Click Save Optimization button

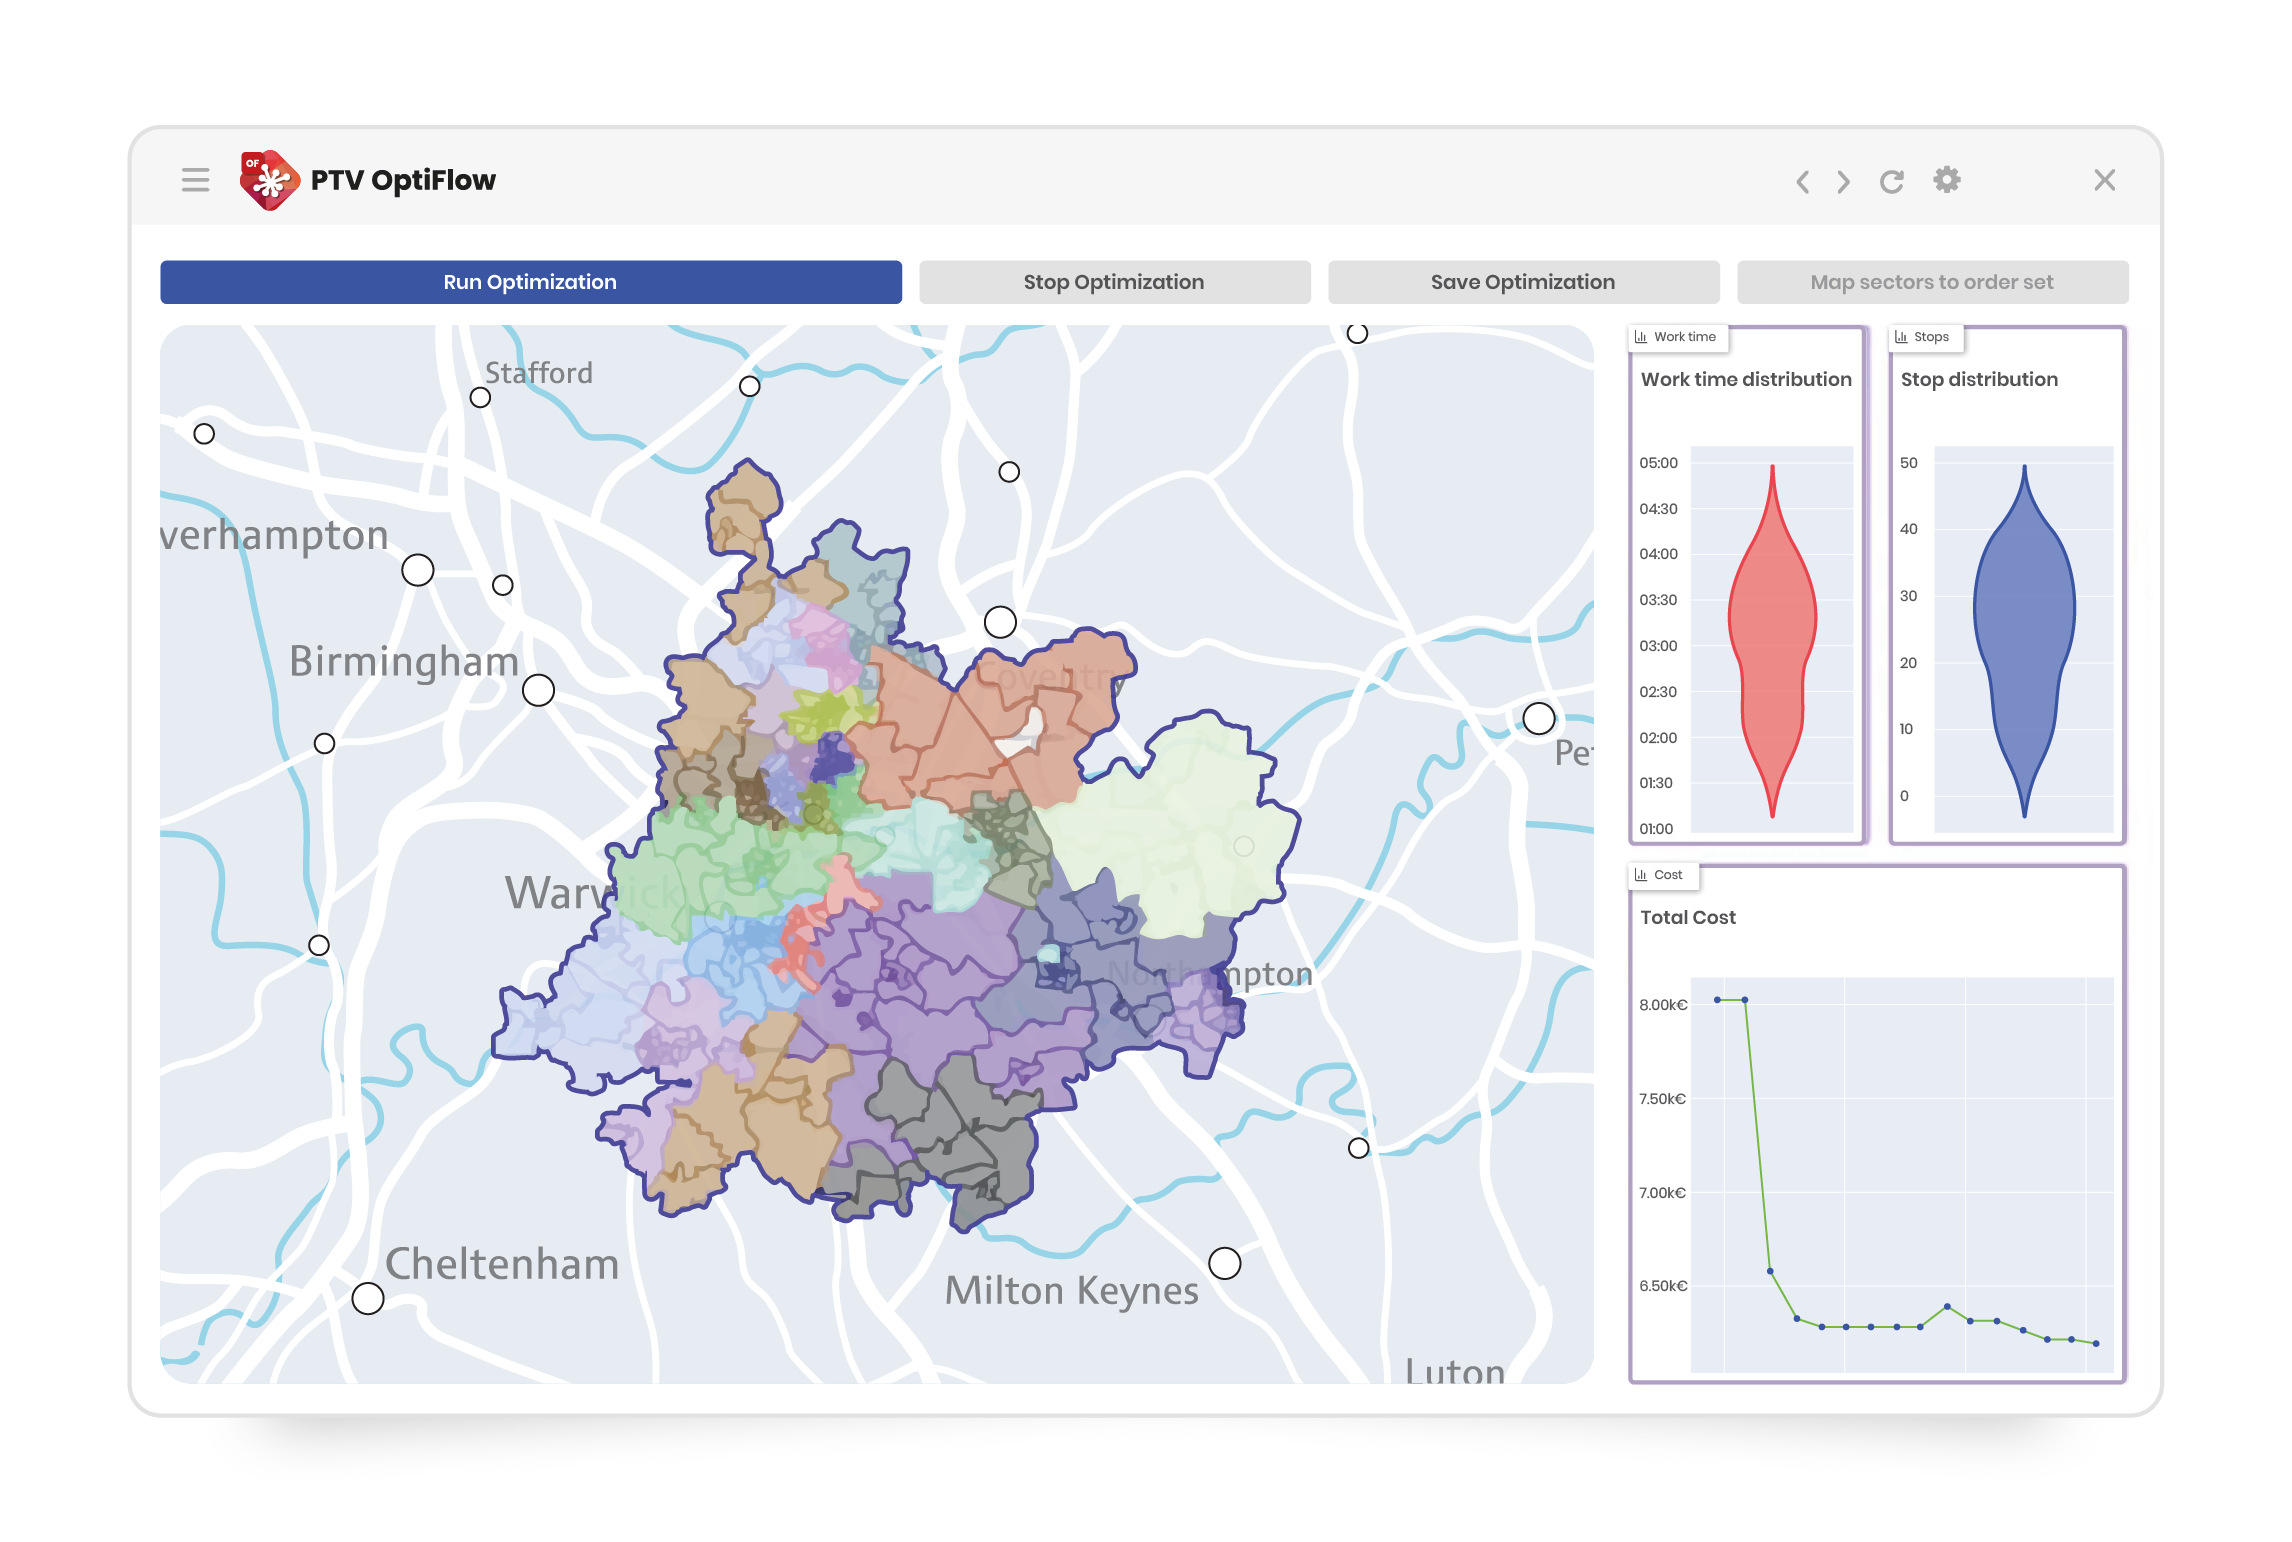coord(1523,282)
